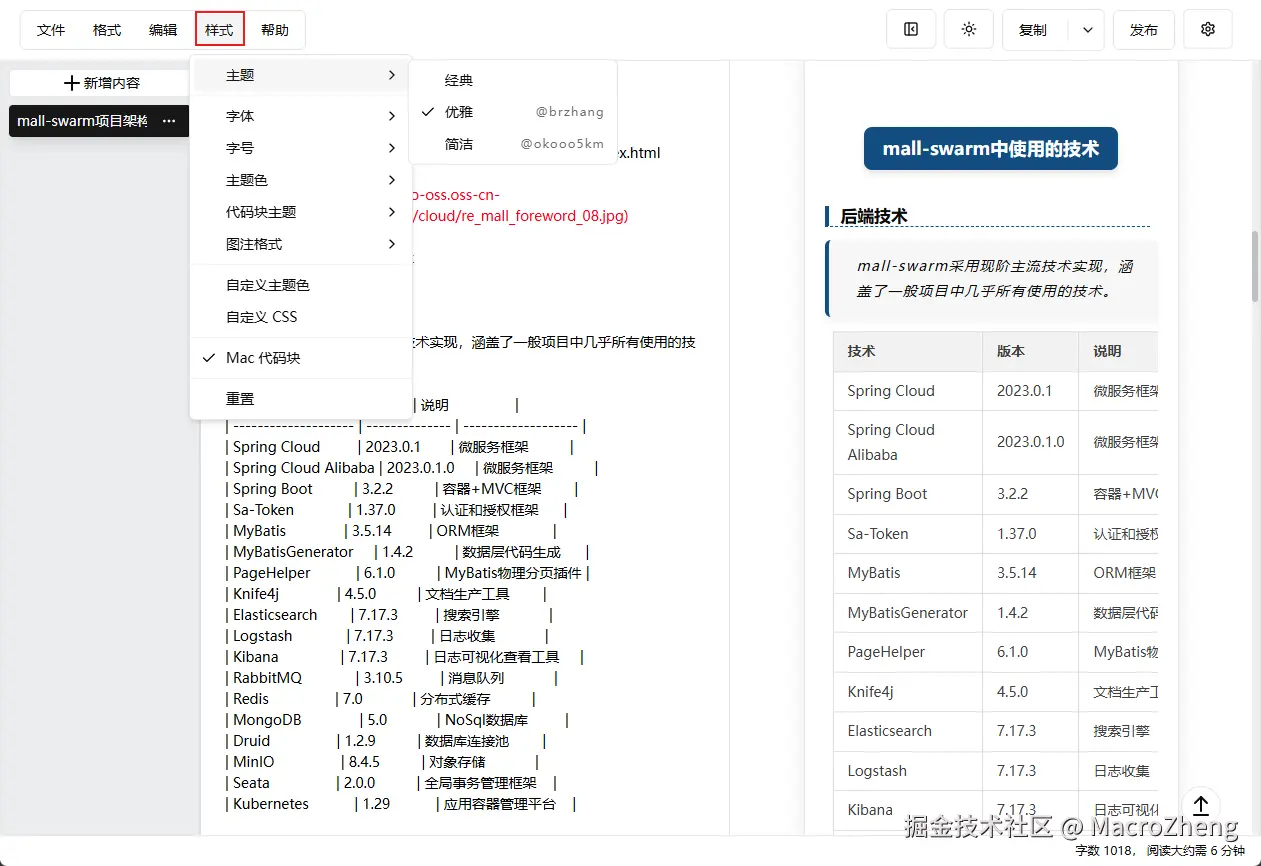Viewport: 1261px width, 866px height.
Task: Click the mall-swarm中使用的技术 preview heading
Action: (990, 149)
